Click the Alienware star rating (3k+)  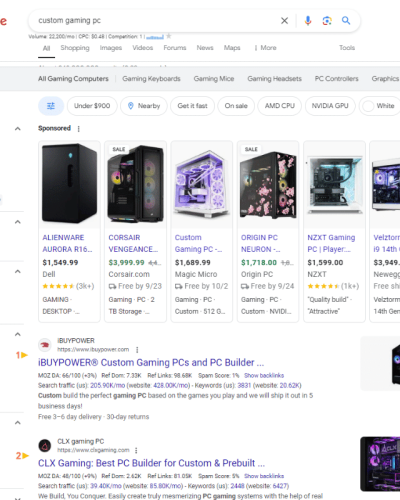click(68, 286)
